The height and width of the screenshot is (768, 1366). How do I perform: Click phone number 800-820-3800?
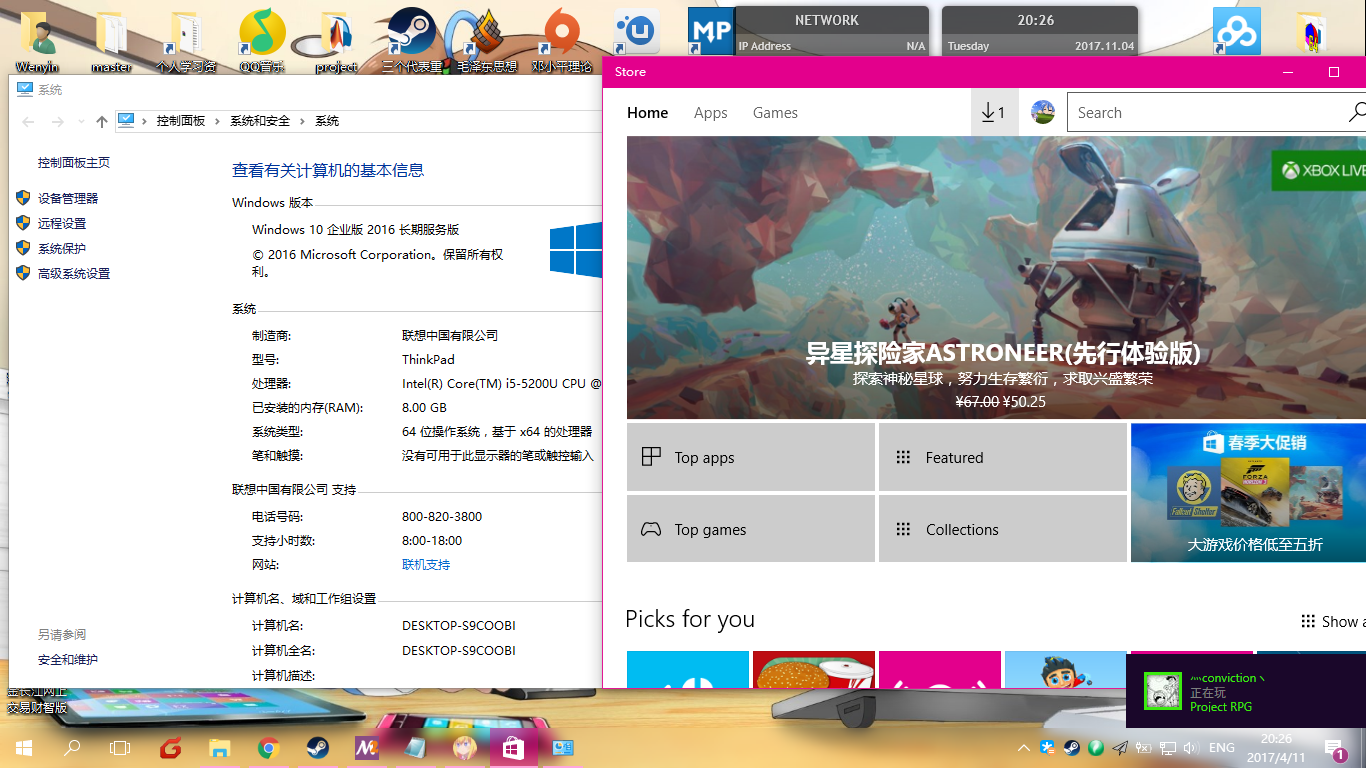[x=442, y=517]
